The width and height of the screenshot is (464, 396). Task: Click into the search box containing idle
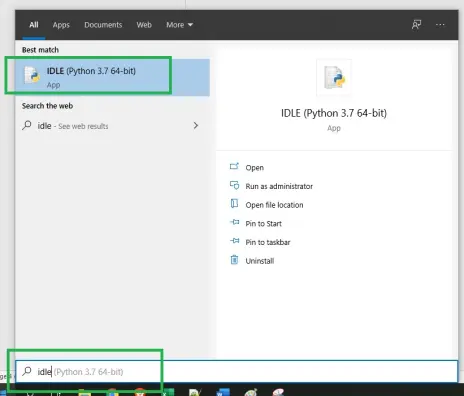pos(237,371)
